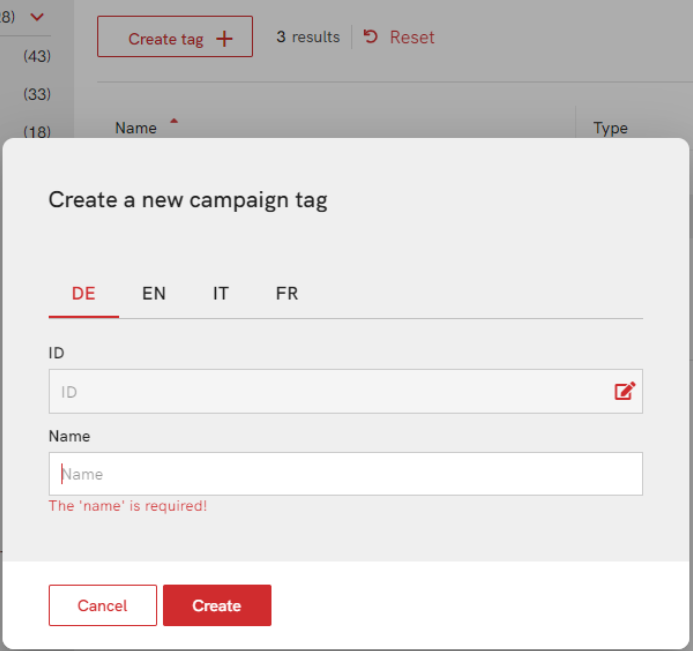The image size is (693, 651).
Task: Click the Name column sort arrow
Action: (174, 121)
